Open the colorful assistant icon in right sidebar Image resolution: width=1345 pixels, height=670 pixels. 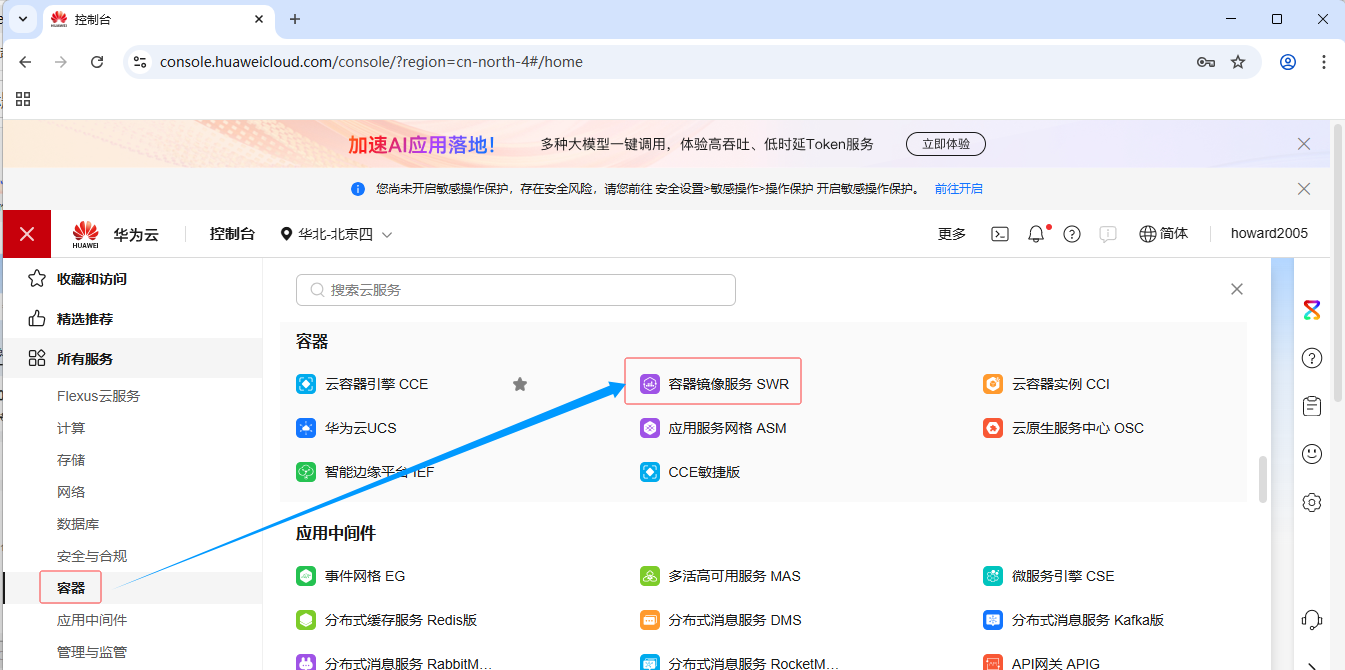click(x=1312, y=310)
